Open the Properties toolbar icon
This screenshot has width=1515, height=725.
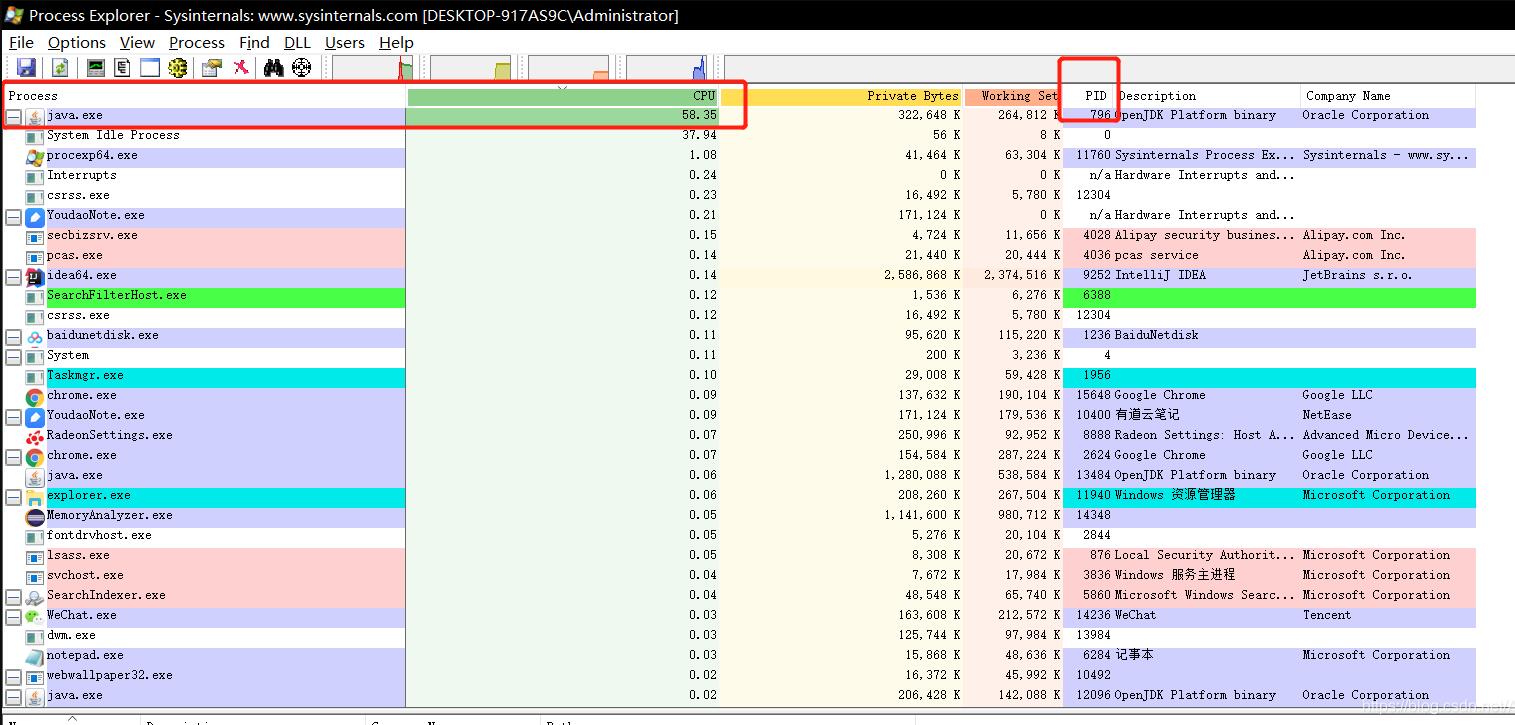click(212, 68)
